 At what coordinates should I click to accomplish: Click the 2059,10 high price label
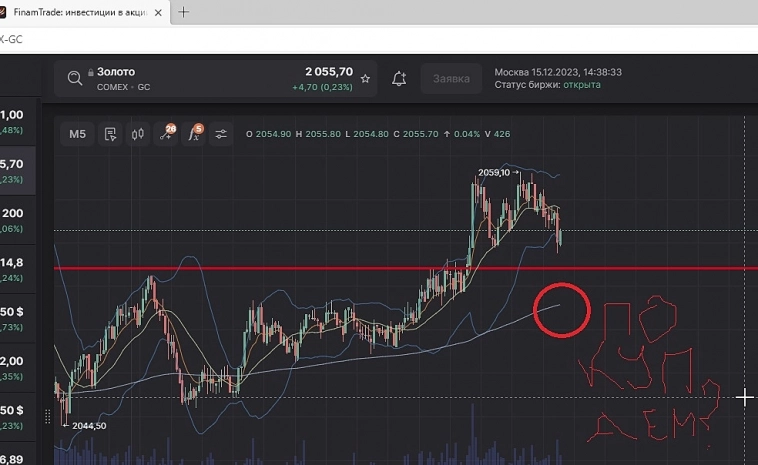(x=494, y=173)
